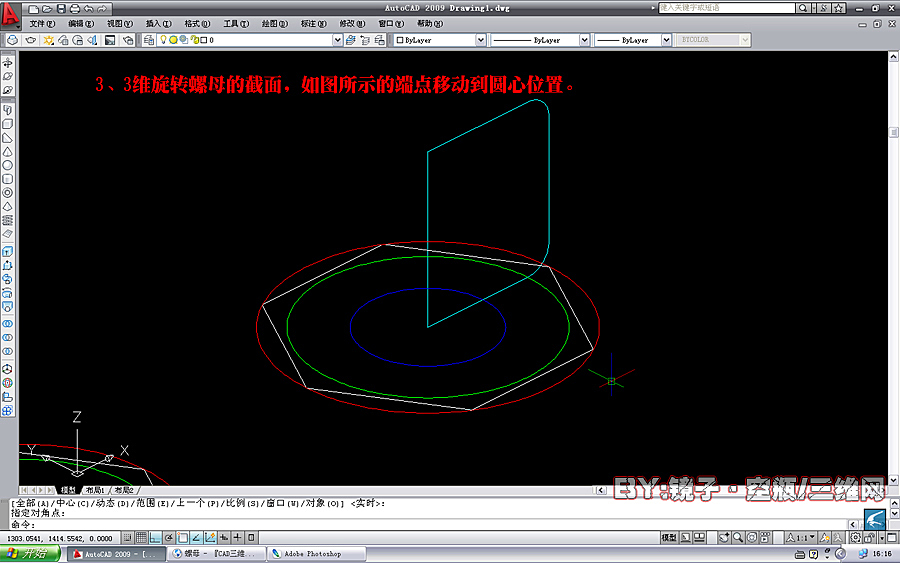Select the Helix tool
This screenshot has height=563, width=900.
(x=7, y=220)
